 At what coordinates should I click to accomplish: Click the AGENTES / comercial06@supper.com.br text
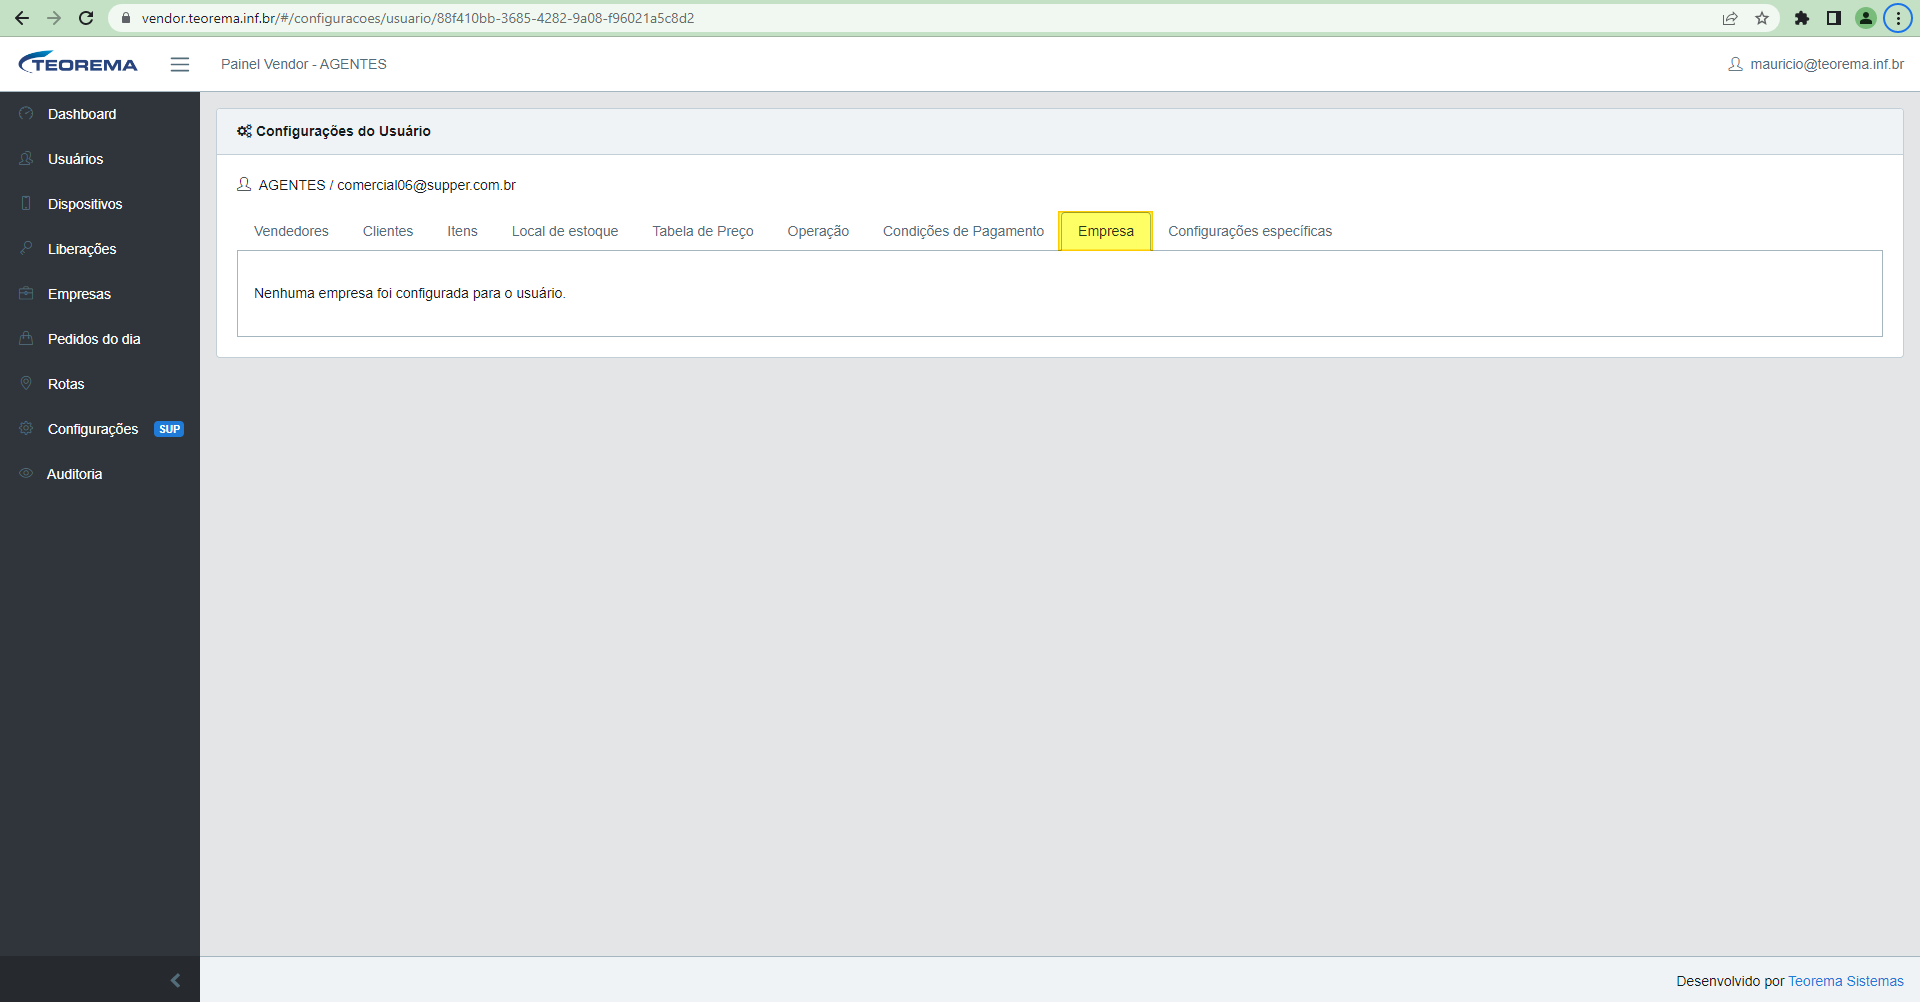tap(387, 185)
